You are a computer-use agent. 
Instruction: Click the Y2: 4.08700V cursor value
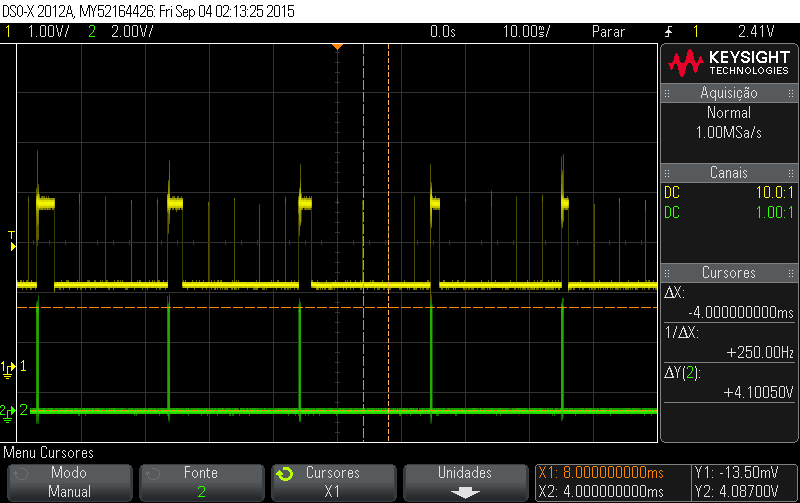pyautogui.click(x=736, y=492)
